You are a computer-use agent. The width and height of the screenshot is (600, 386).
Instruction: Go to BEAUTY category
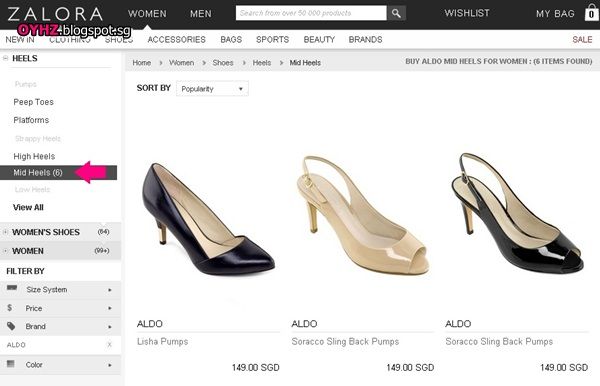pyautogui.click(x=319, y=39)
